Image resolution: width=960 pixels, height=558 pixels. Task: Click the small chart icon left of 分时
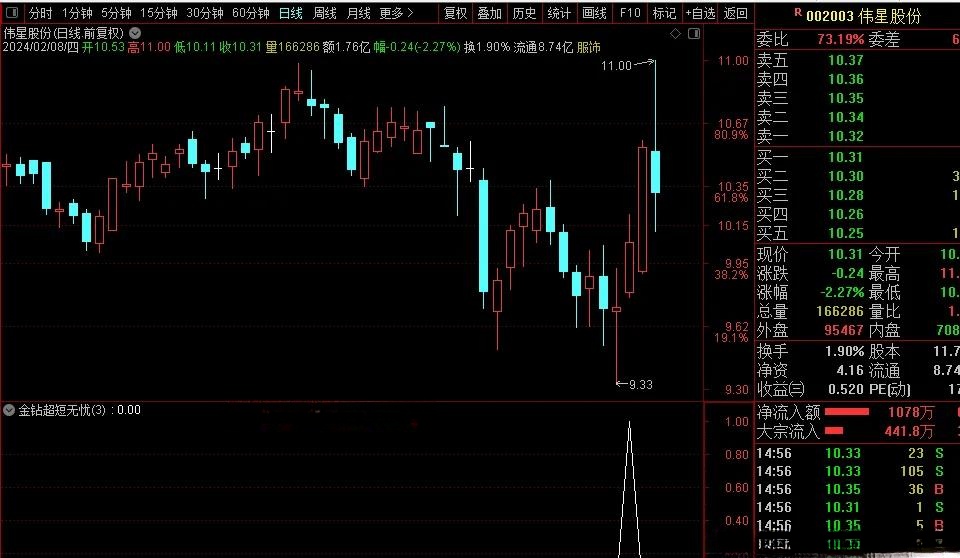click(11, 13)
